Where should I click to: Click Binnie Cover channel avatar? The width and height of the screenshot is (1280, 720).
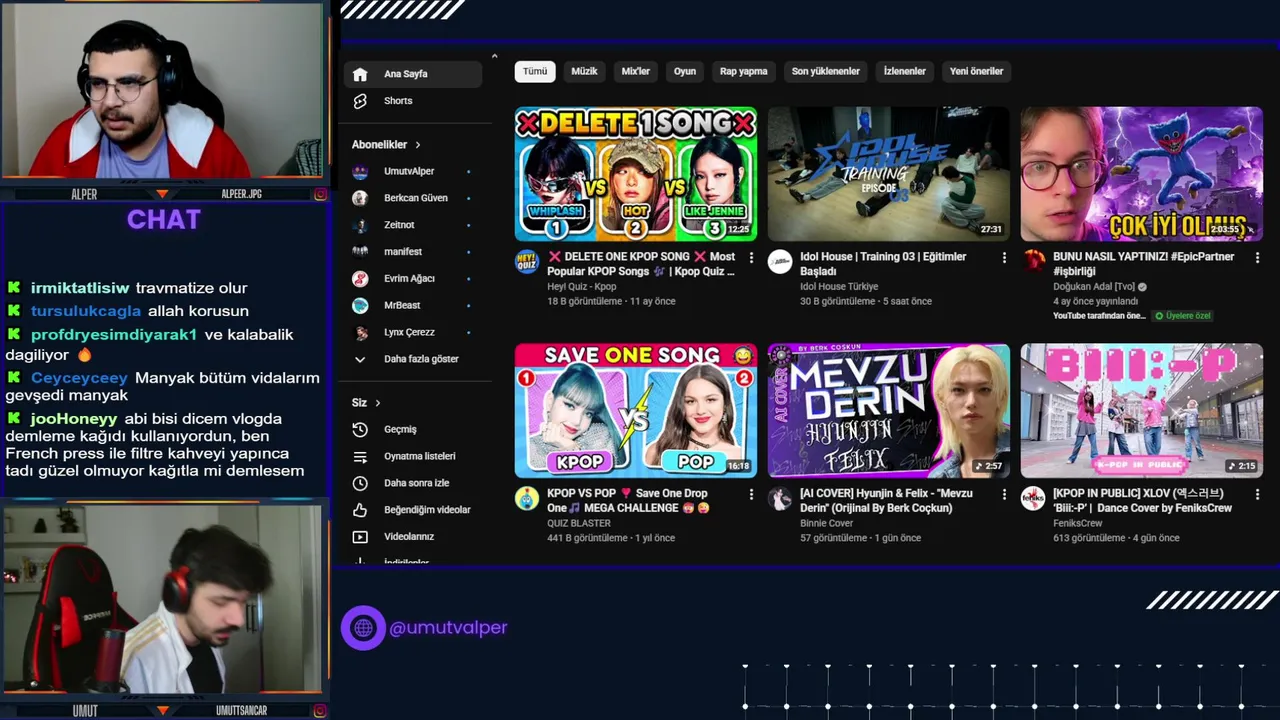tap(780, 498)
